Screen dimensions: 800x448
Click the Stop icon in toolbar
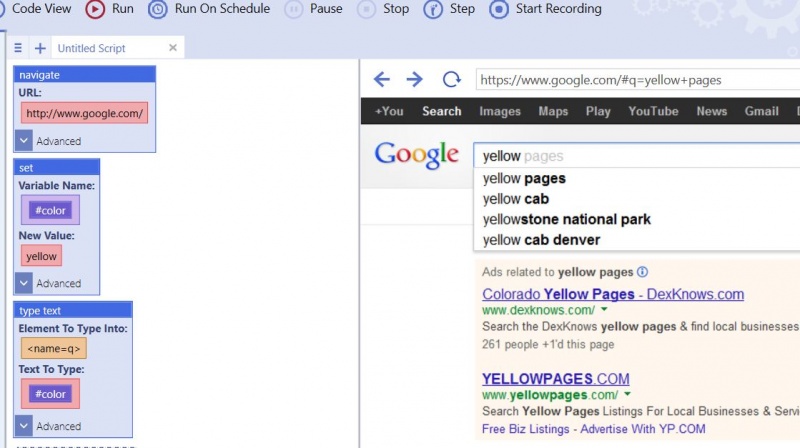[x=366, y=9]
